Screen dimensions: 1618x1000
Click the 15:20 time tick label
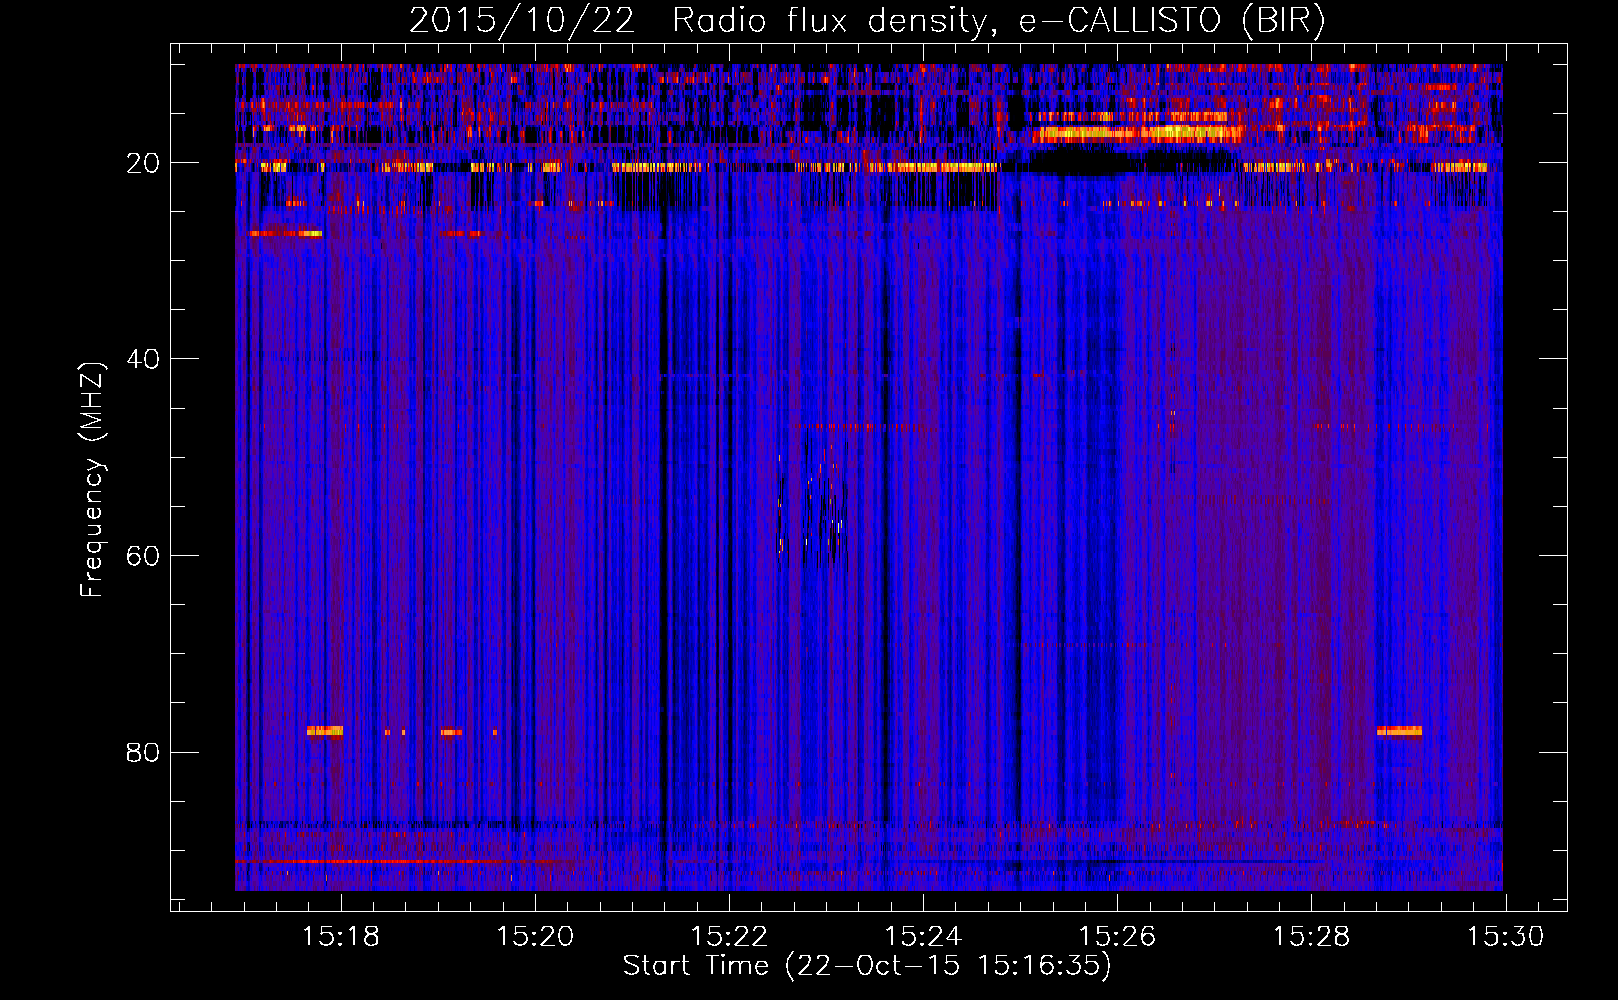click(x=536, y=937)
